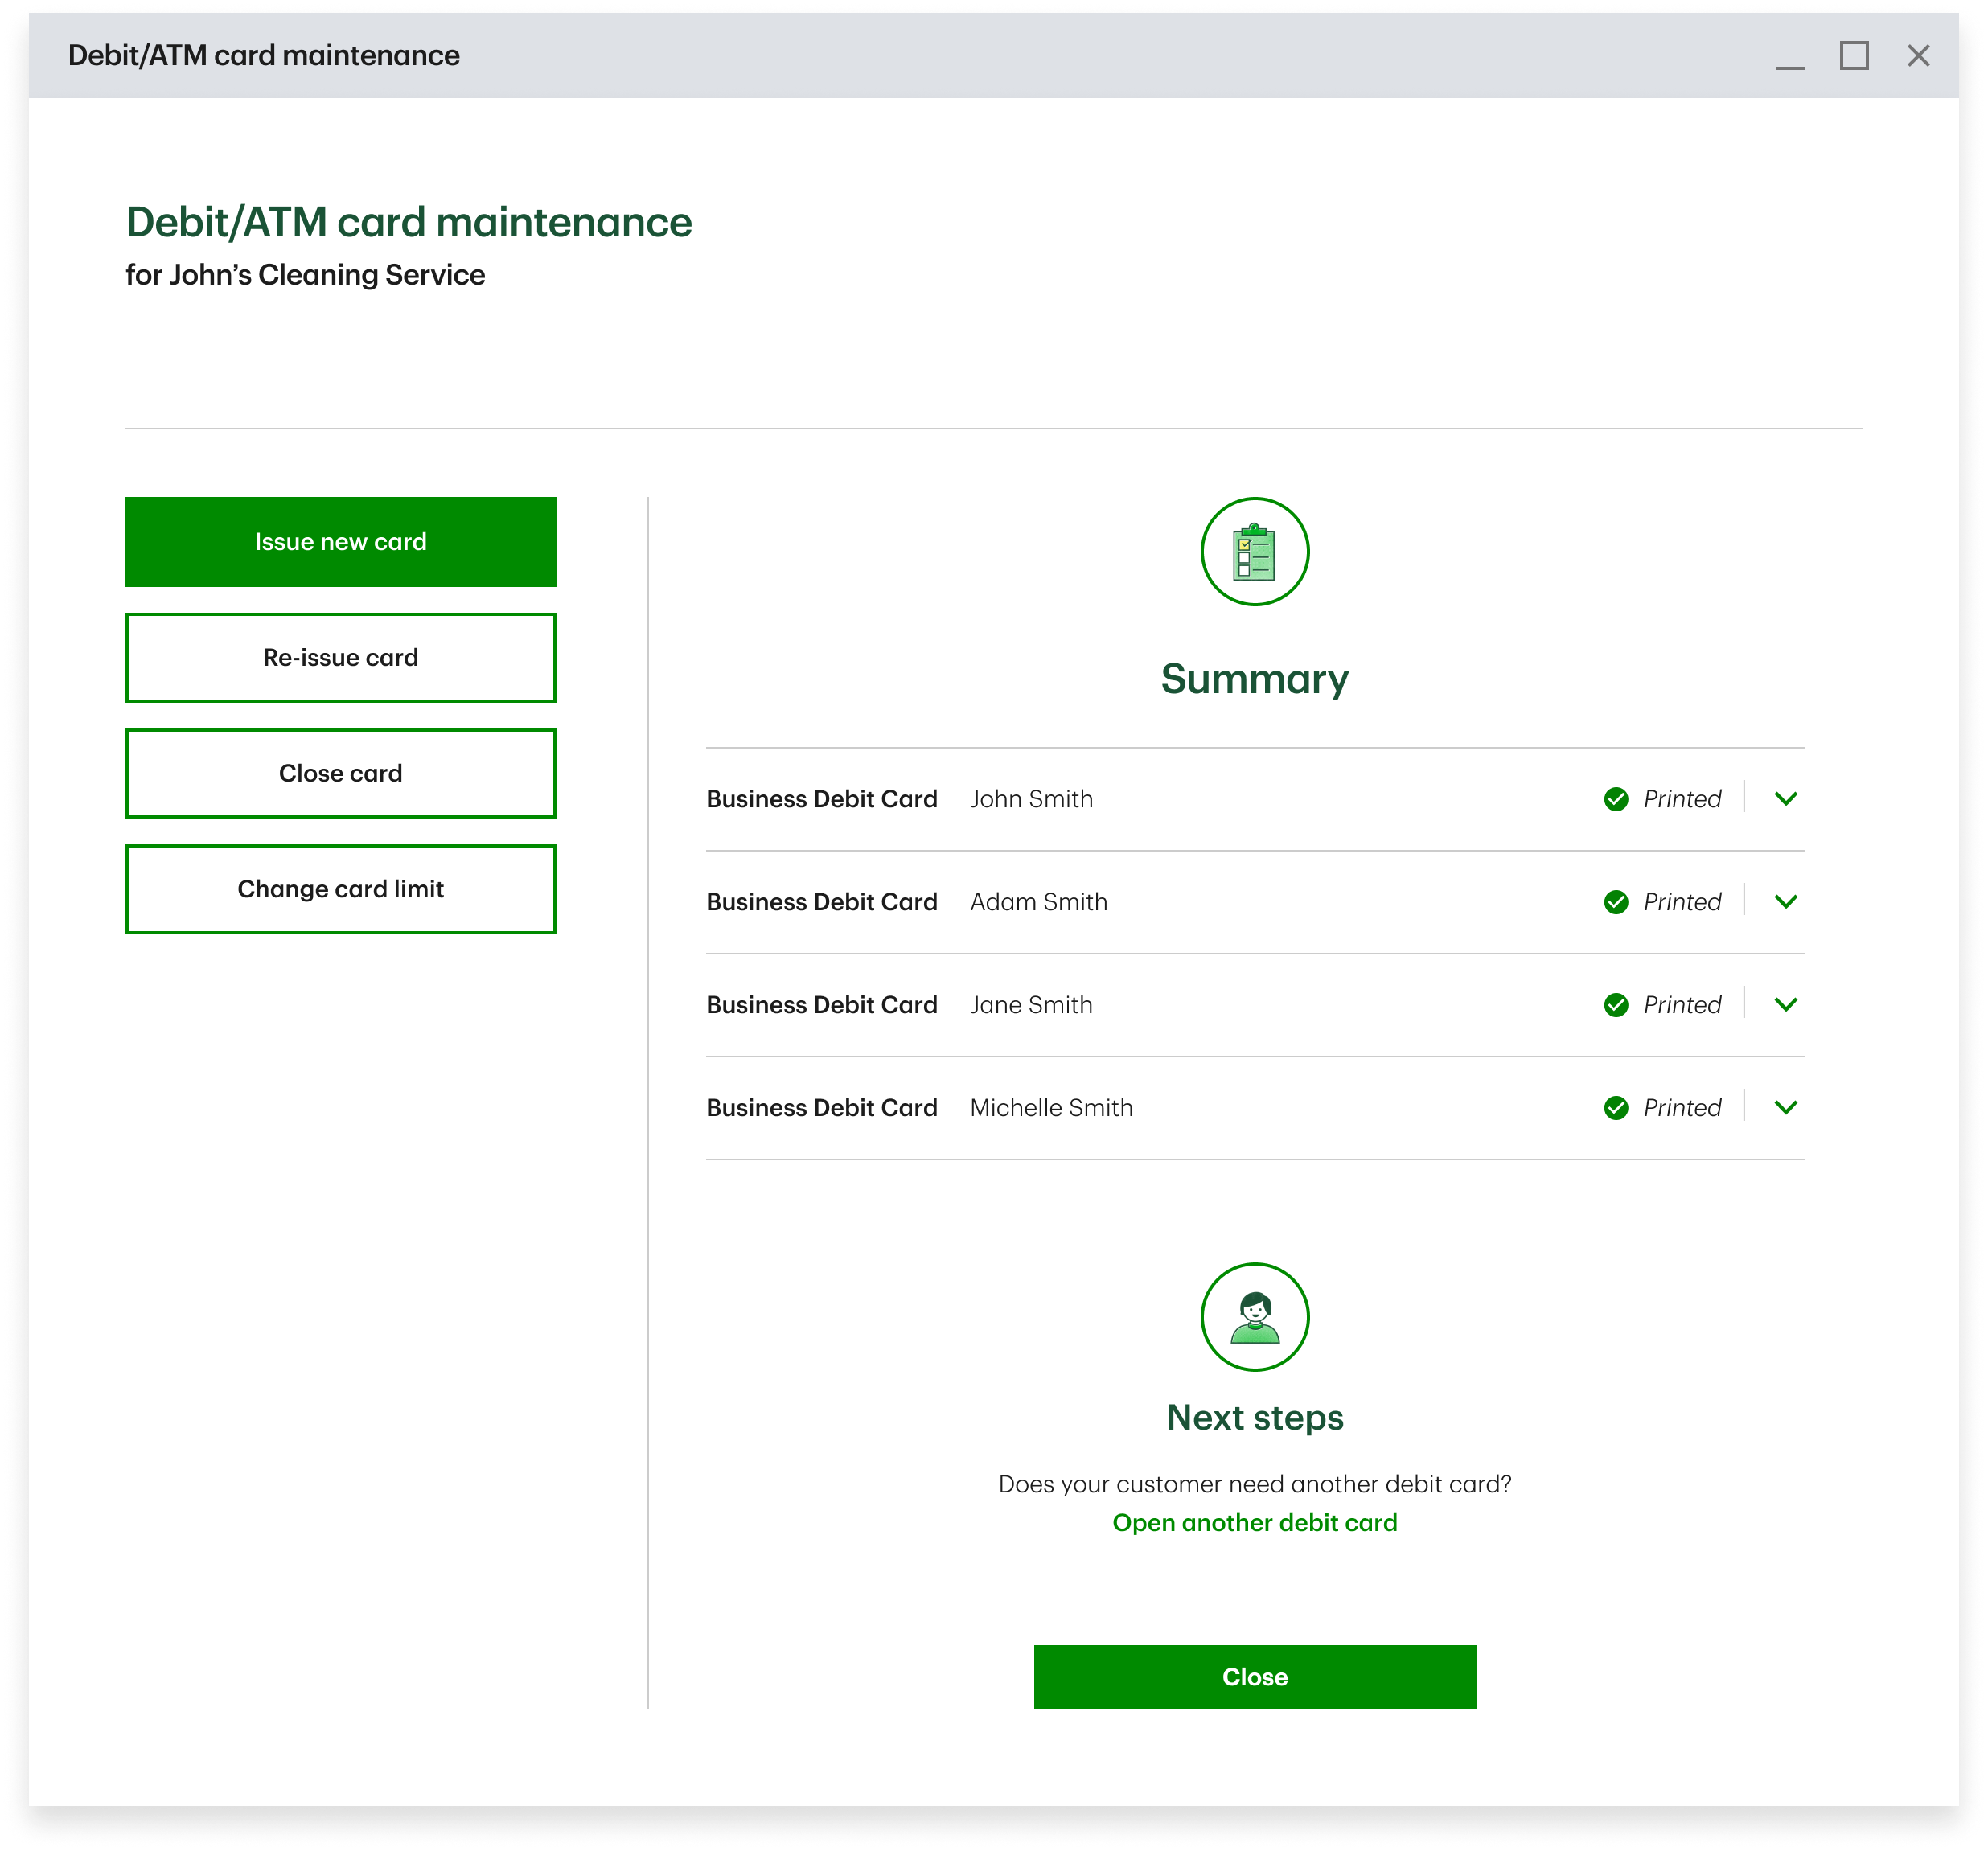Open Change card limit
Viewport: 1988px width, 1851px height.
[x=340, y=889]
